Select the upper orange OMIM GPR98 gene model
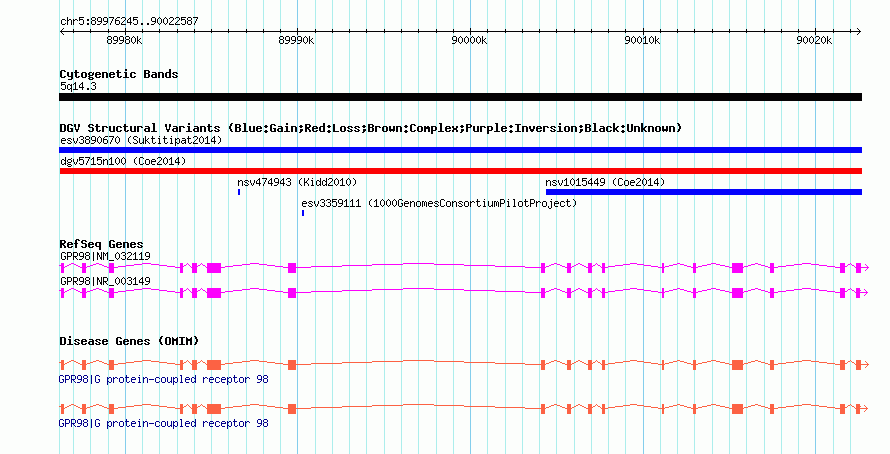890x454 pixels. (464, 364)
